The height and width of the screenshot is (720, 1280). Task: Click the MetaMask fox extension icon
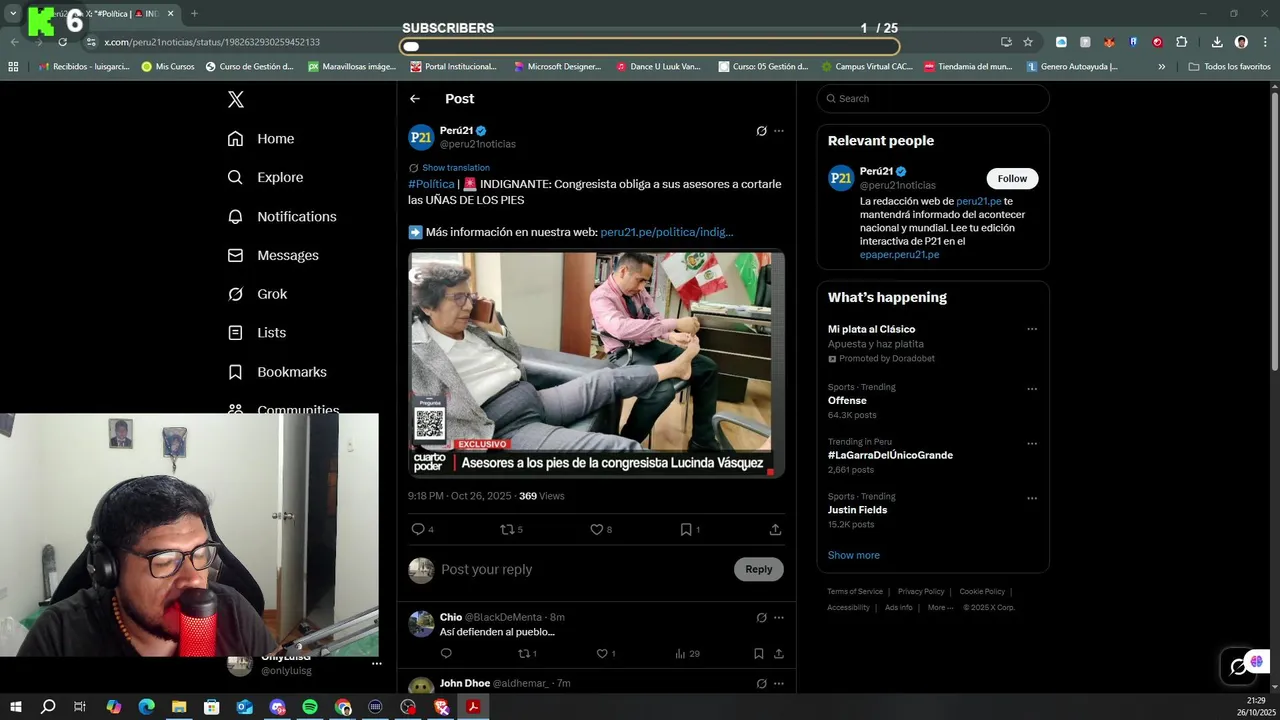[x=1109, y=42]
